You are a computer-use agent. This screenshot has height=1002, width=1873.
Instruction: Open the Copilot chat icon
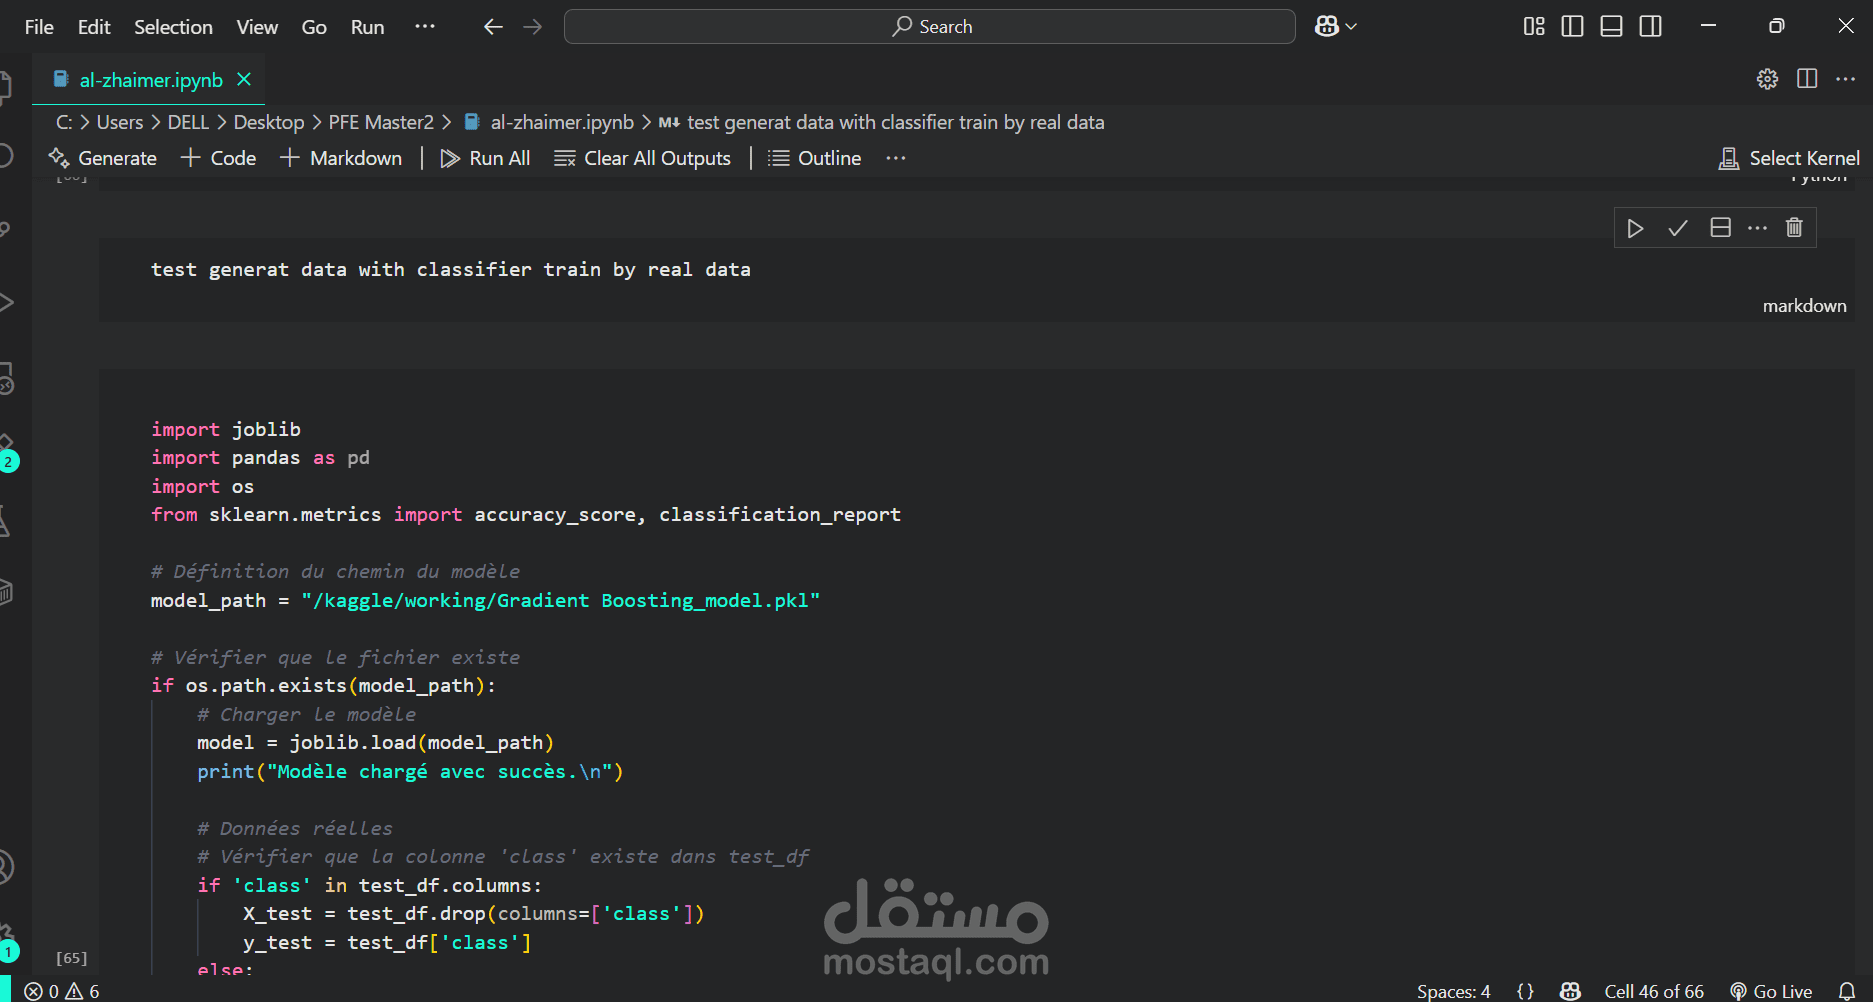[1327, 27]
